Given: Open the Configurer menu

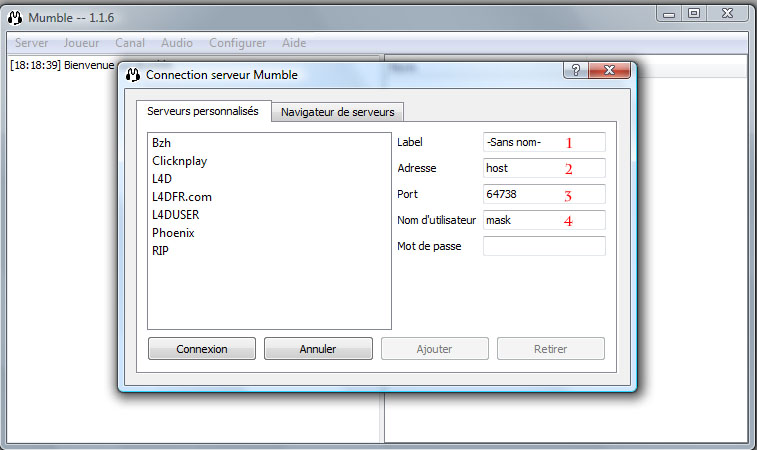Looking at the screenshot, I should (x=238, y=43).
